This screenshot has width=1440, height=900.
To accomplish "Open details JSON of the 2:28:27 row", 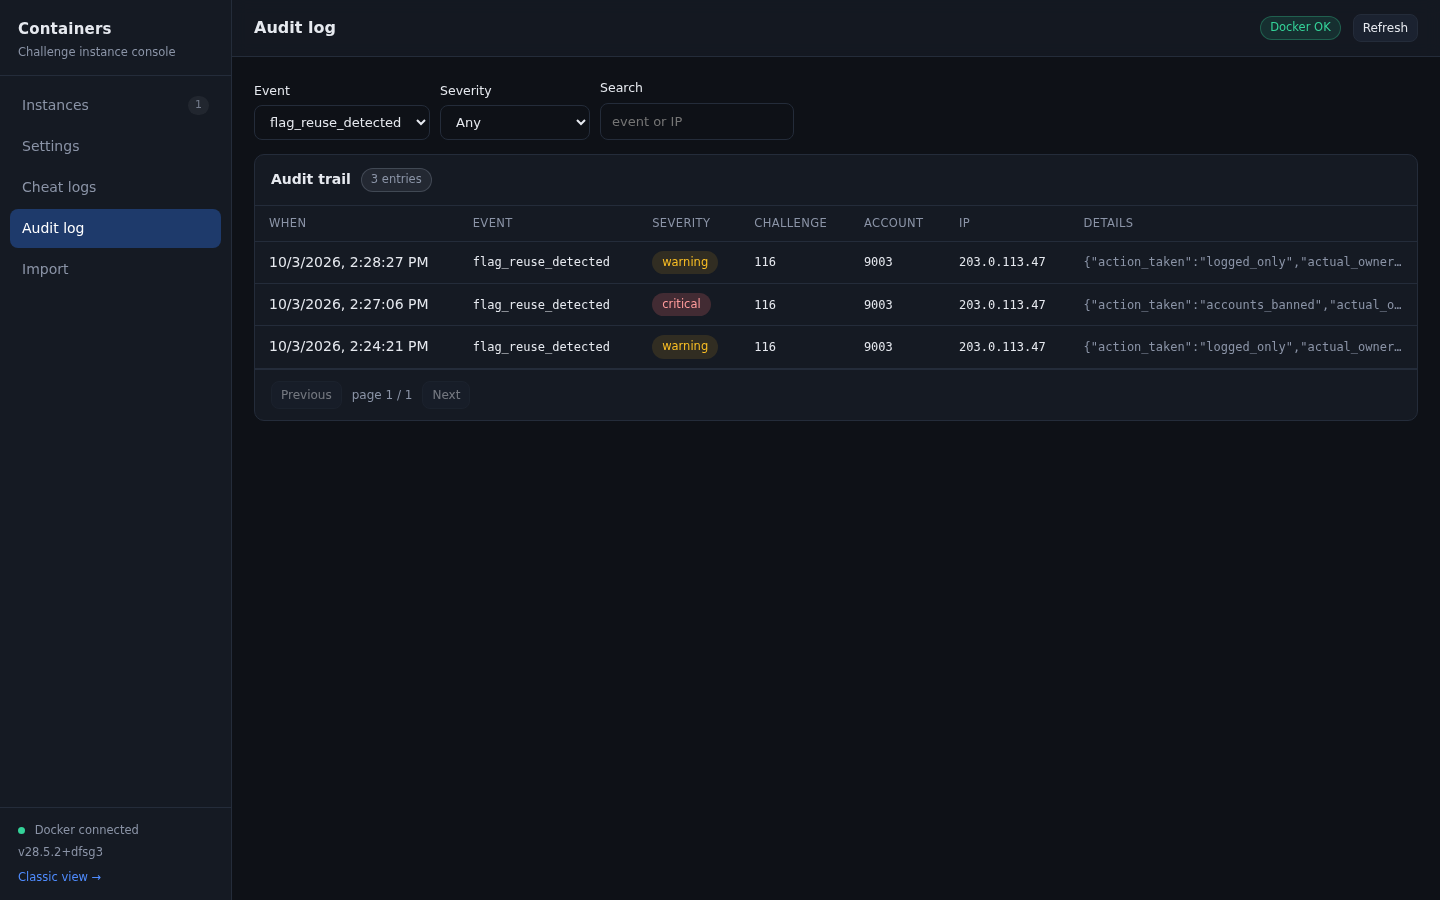I will point(1242,262).
